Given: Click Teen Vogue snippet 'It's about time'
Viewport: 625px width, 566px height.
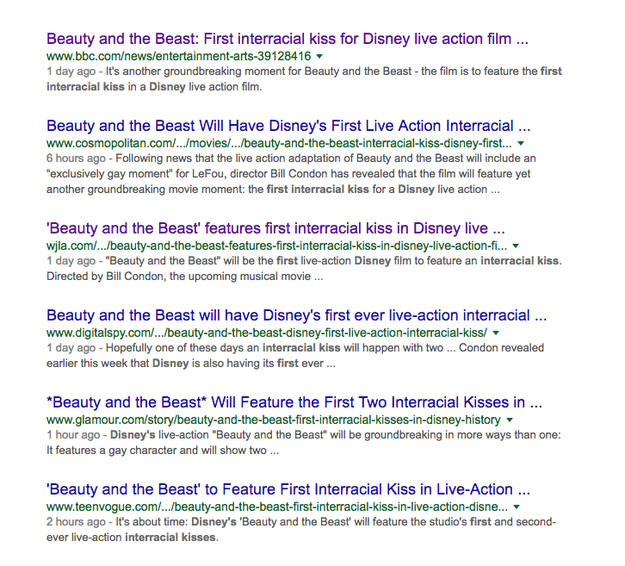Looking at the screenshot, I should 301,529.
